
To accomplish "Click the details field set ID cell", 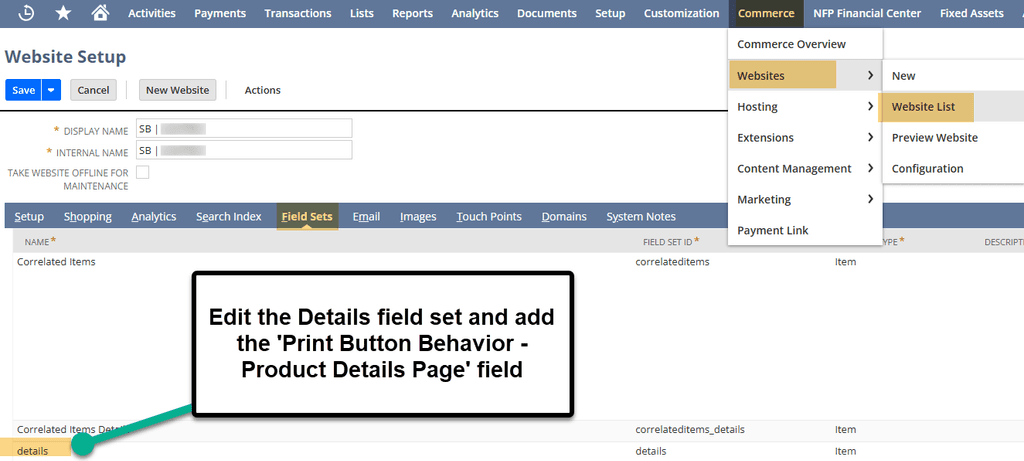I will click(x=650, y=451).
